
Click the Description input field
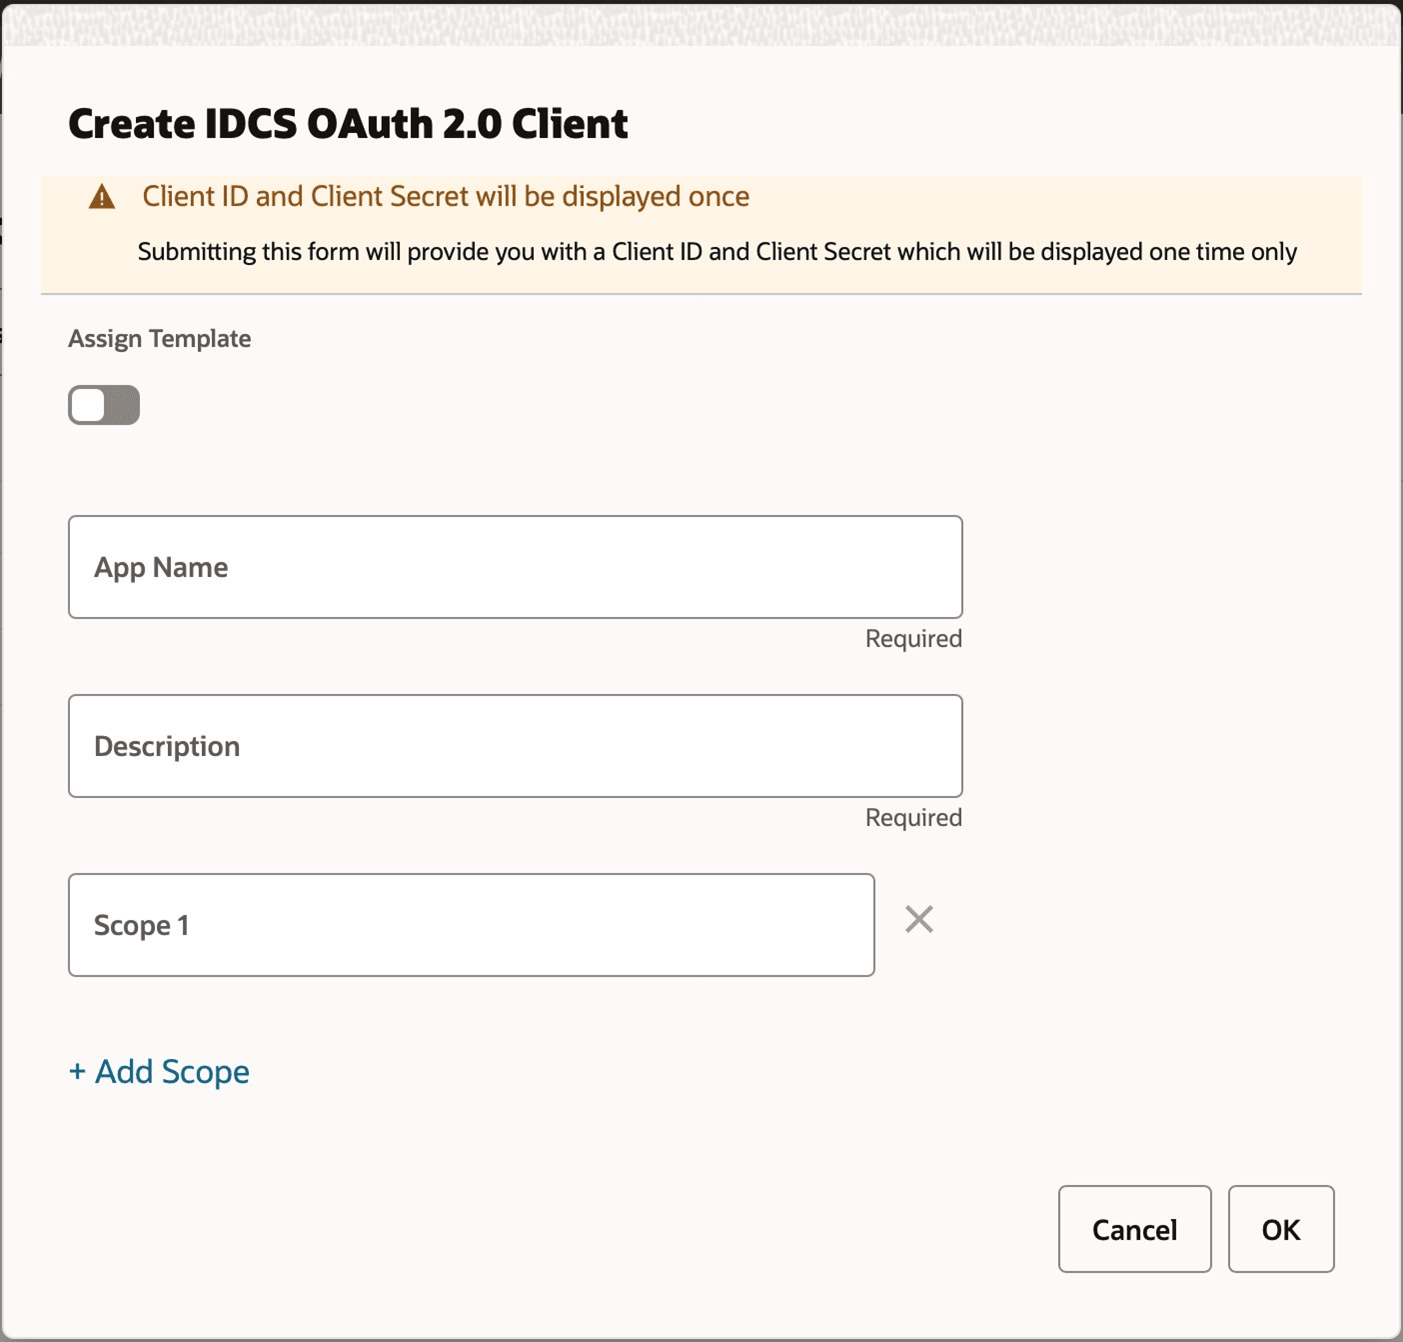coord(515,746)
